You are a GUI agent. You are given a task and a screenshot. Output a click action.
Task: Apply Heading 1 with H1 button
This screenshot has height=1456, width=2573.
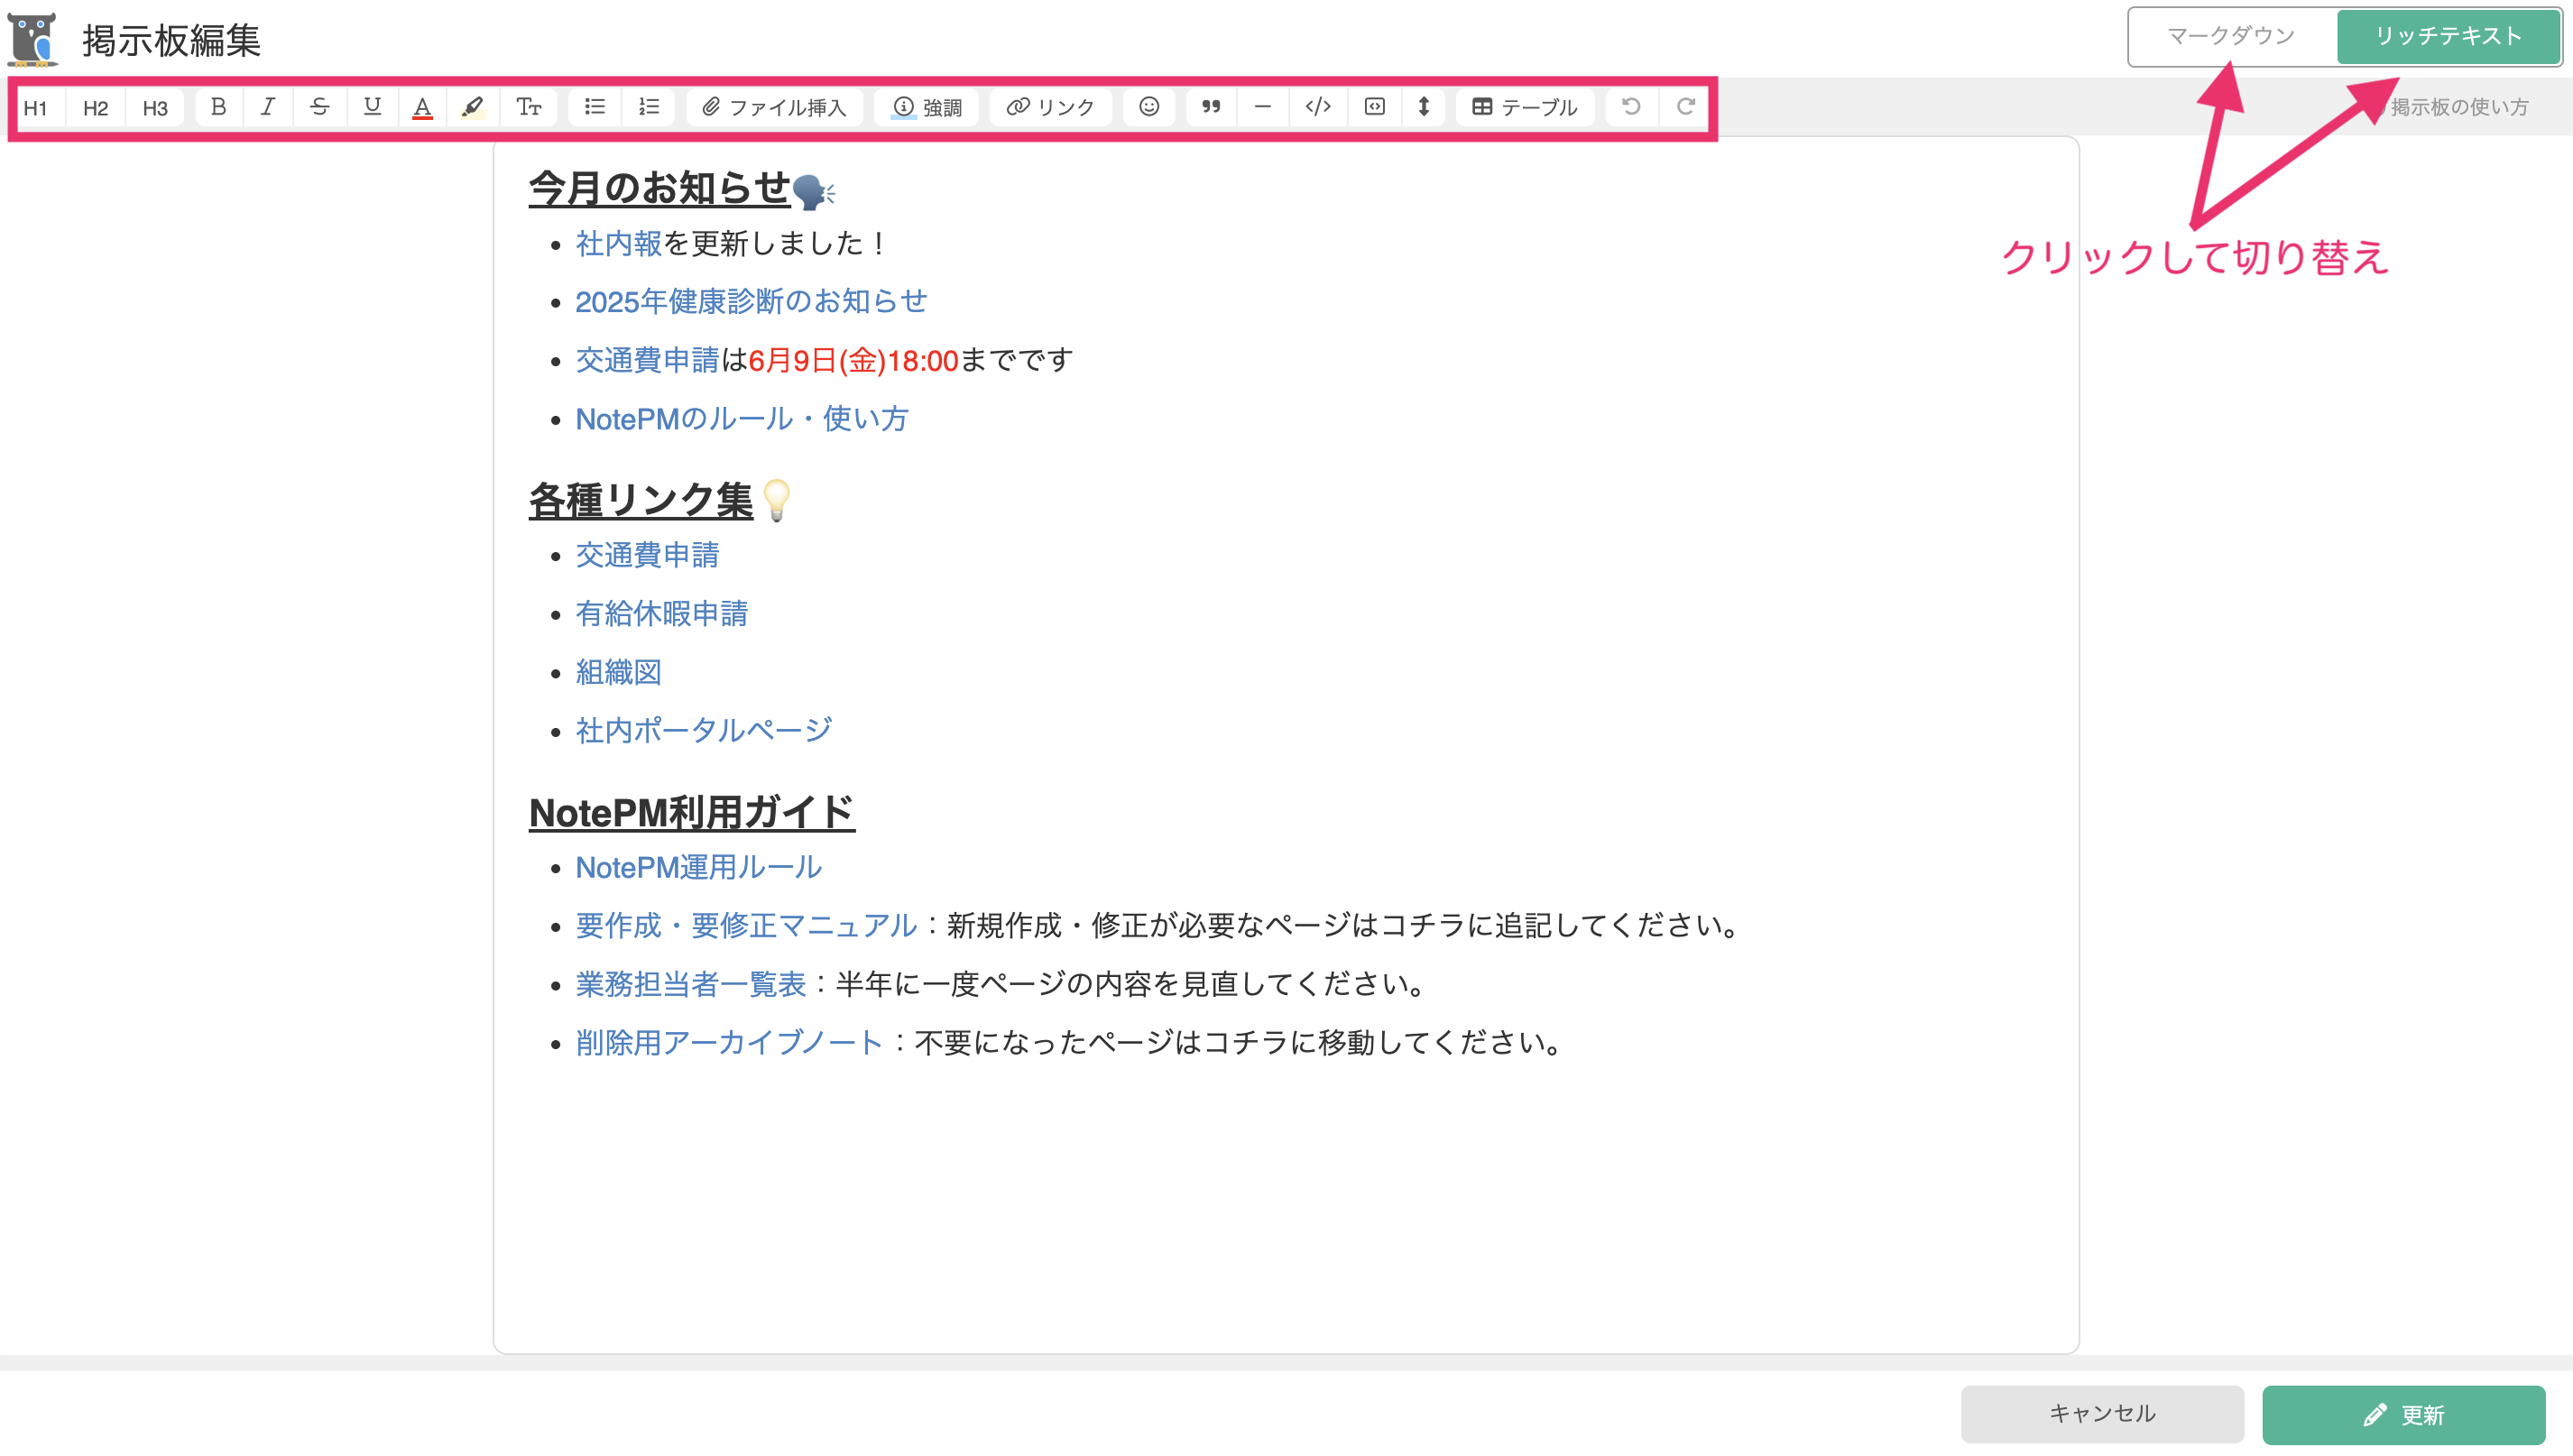[35, 108]
